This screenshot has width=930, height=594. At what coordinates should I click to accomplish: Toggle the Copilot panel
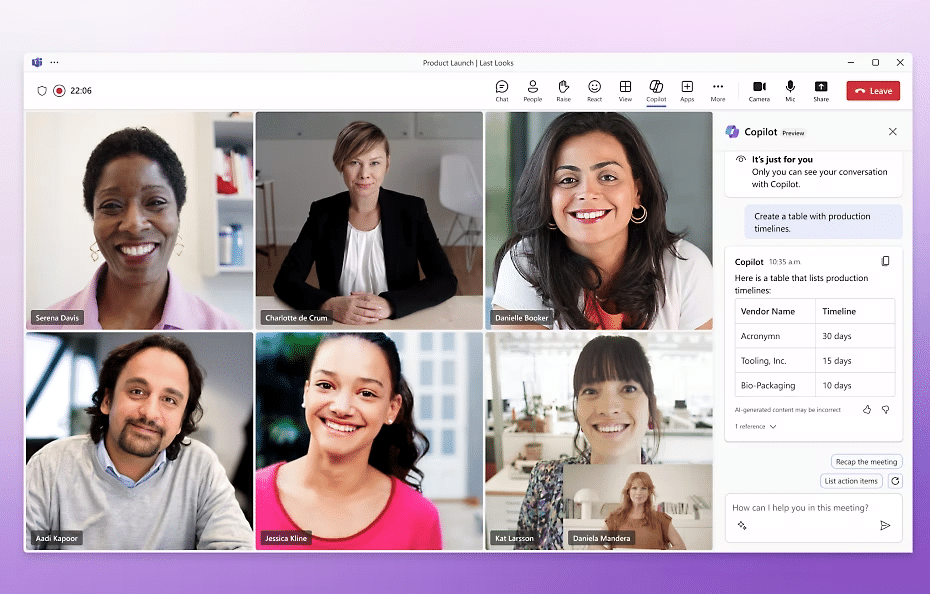656,90
